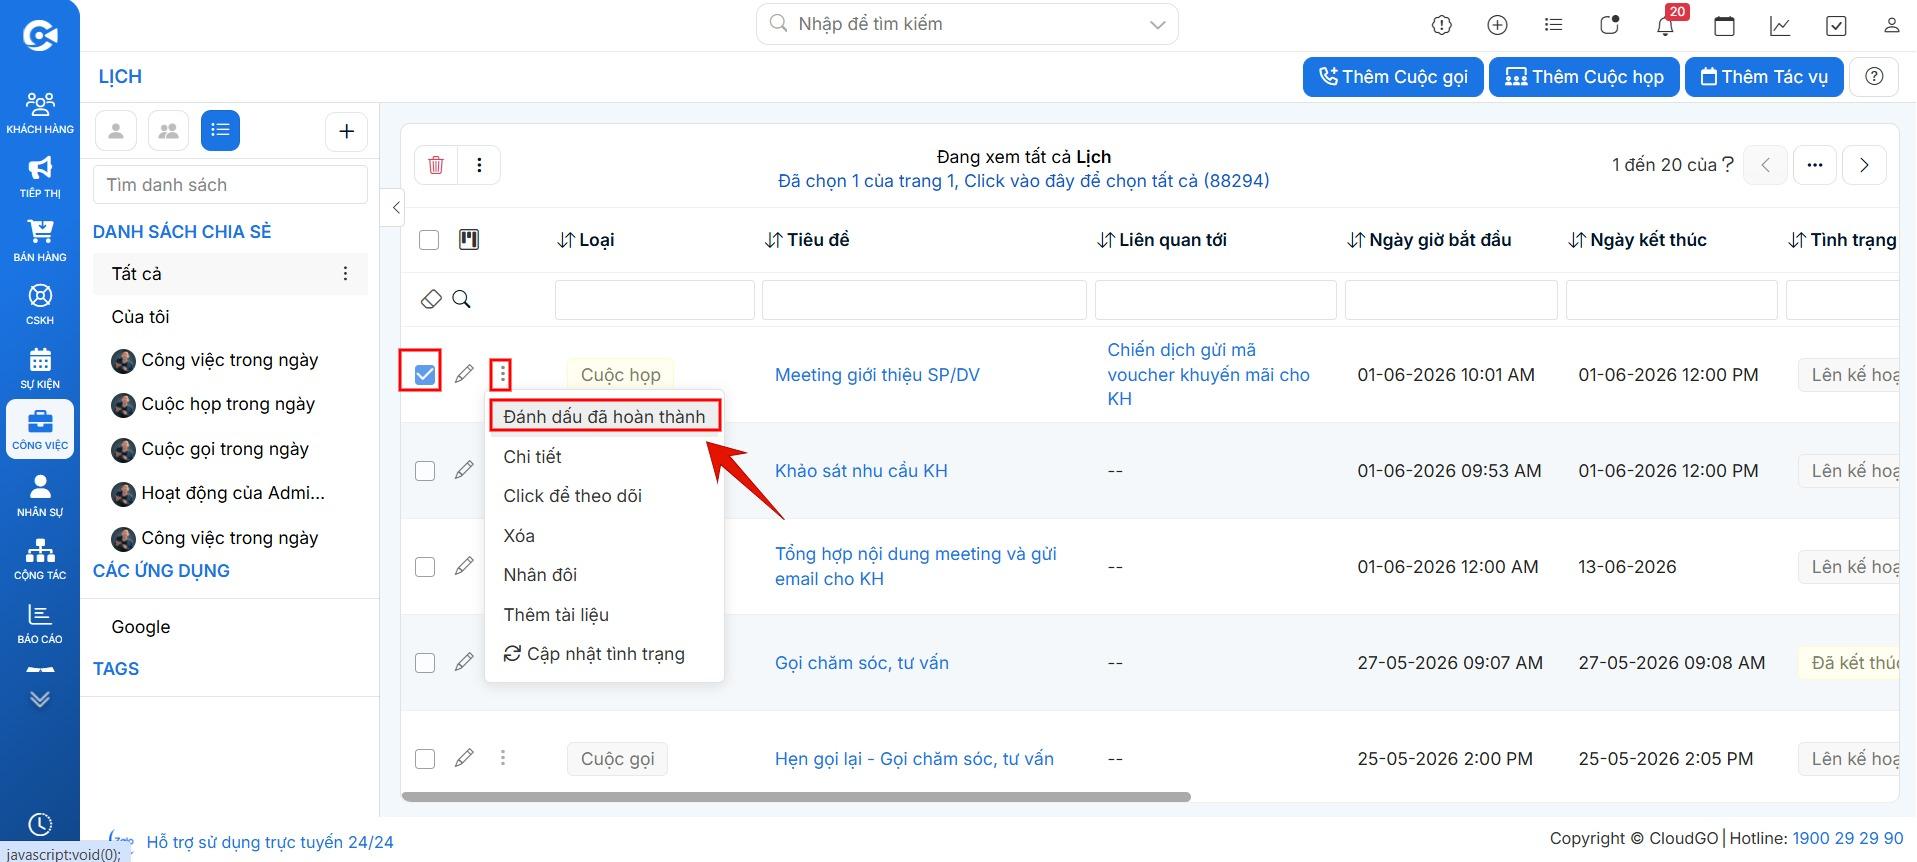This screenshot has height=862, width=1917.
Task: Open Meeting giới thiệu SP/DV link
Action: 877,375
